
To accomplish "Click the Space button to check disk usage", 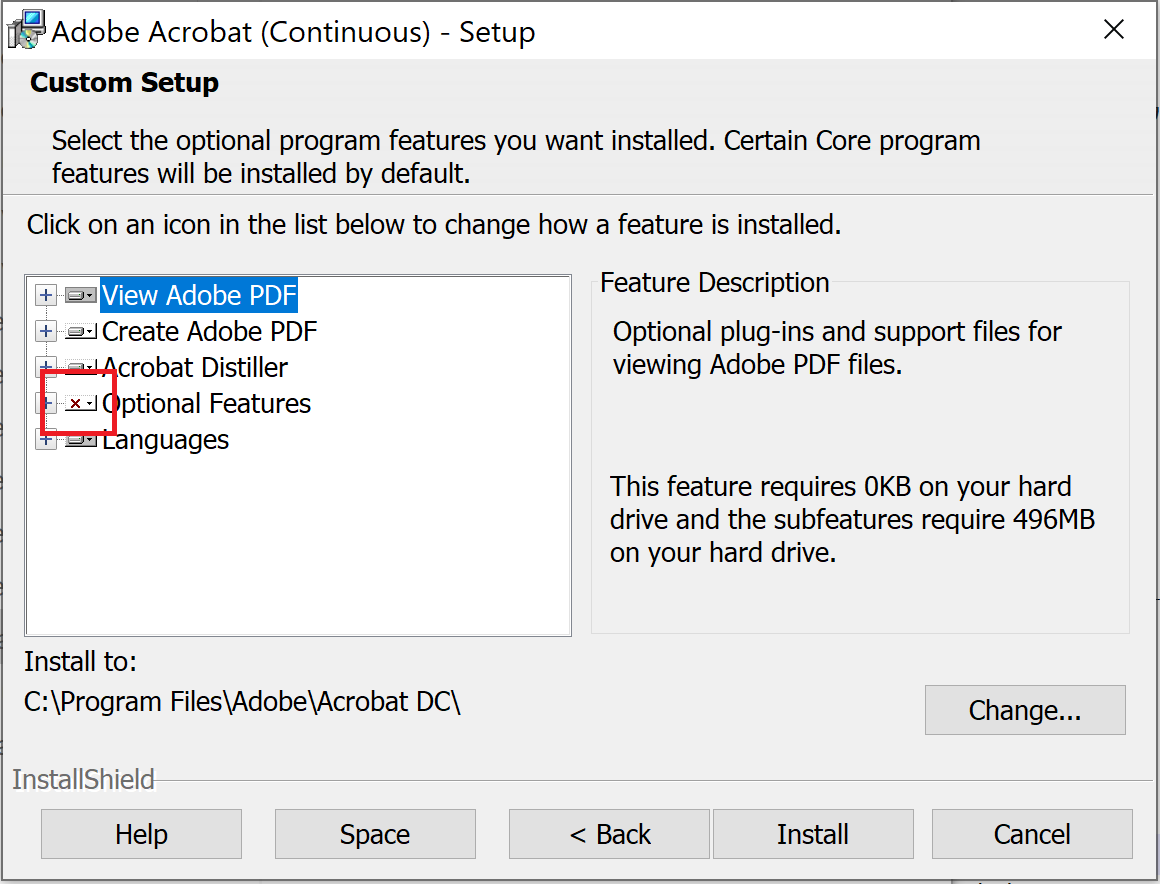I will pyautogui.click(x=374, y=833).
